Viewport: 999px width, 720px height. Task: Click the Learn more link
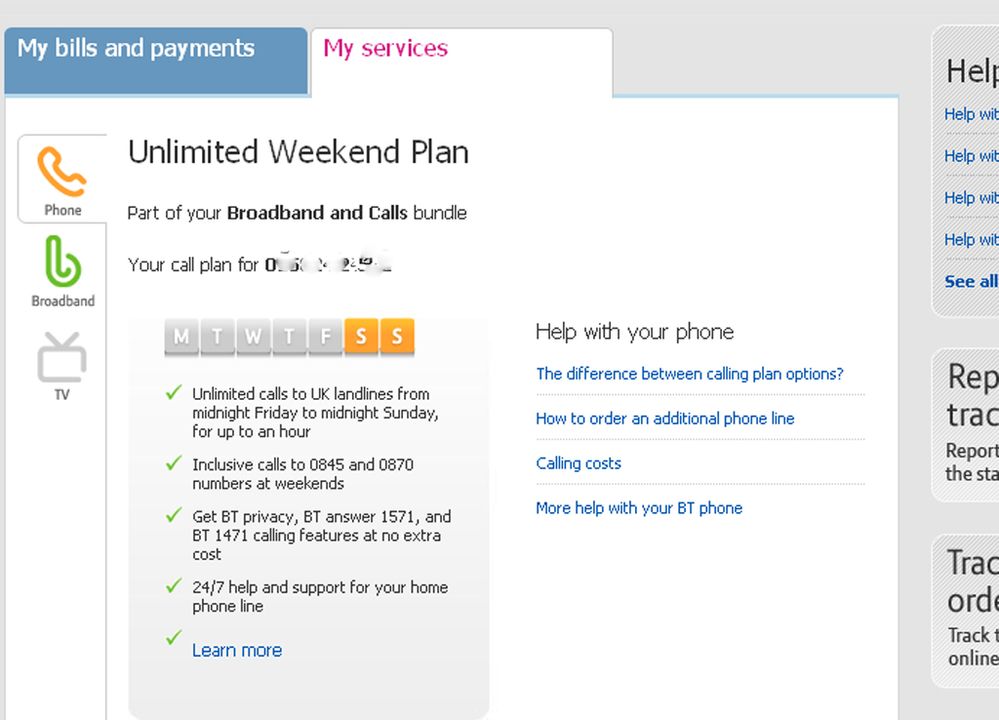[x=236, y=650]
